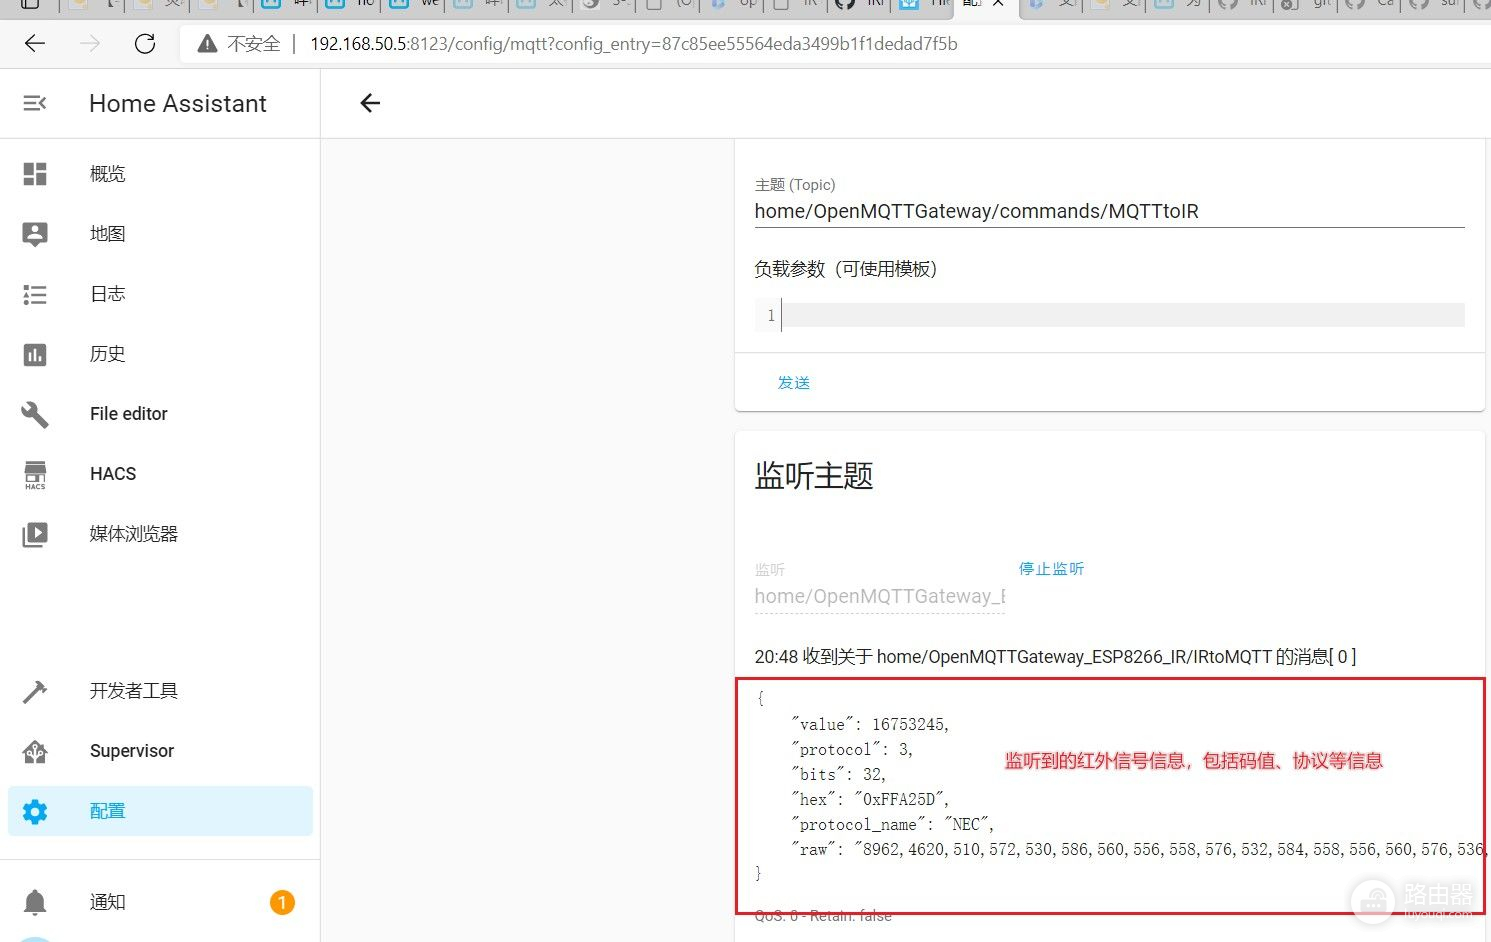
Task: Open 通知 notifications bell icon
Action: 35,902
